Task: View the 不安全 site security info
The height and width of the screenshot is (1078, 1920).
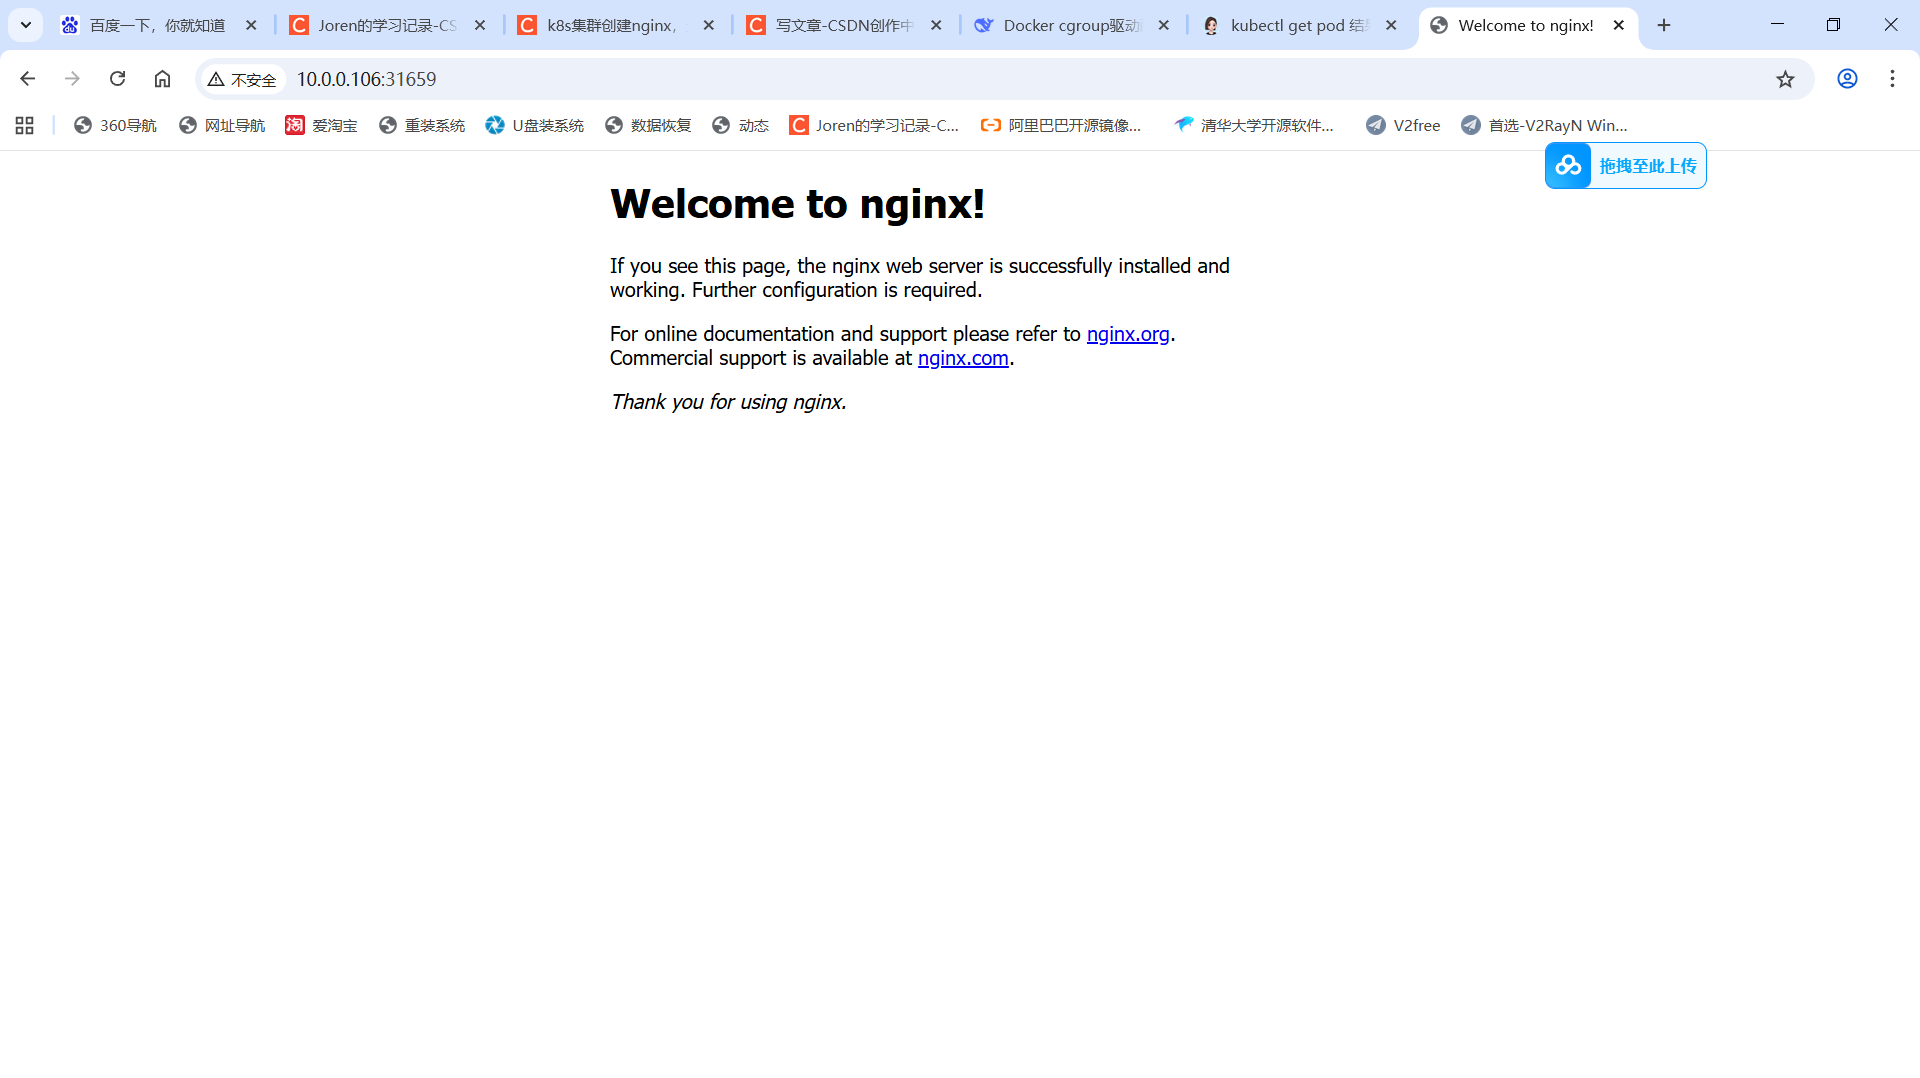Action: tap(243, 79)
